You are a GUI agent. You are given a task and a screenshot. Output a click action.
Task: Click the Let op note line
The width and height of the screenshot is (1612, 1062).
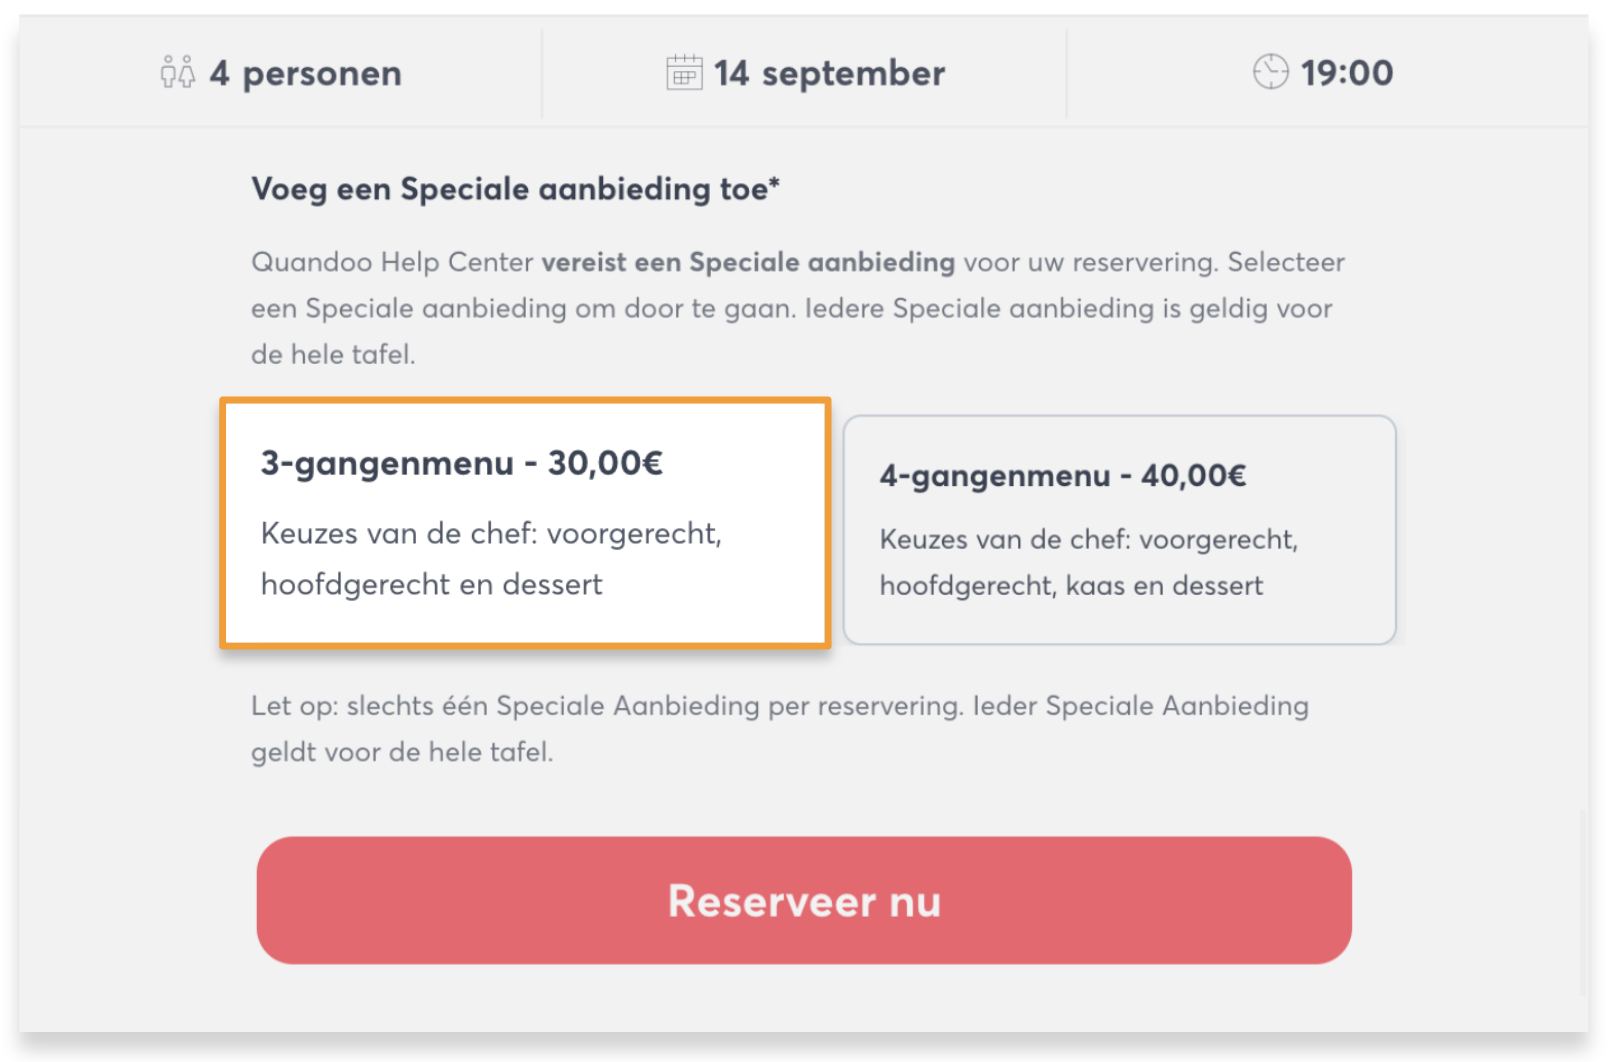pyautogui.click(x=779, y=706)
